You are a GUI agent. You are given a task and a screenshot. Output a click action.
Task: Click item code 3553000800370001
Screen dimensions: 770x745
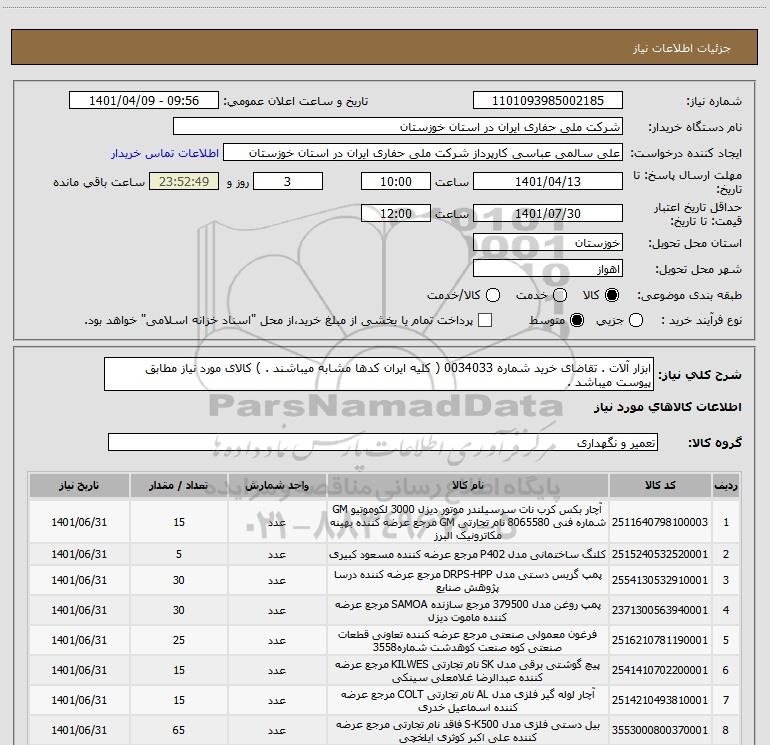click(x=660, y=730)
